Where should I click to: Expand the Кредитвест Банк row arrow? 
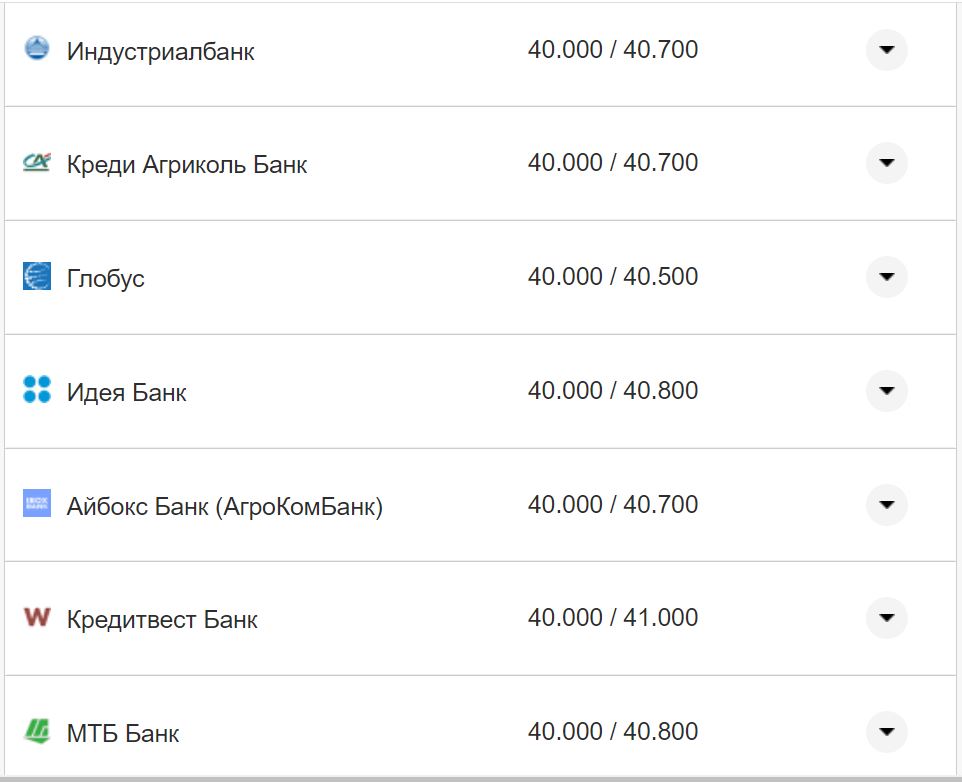(x=886, y=618)
